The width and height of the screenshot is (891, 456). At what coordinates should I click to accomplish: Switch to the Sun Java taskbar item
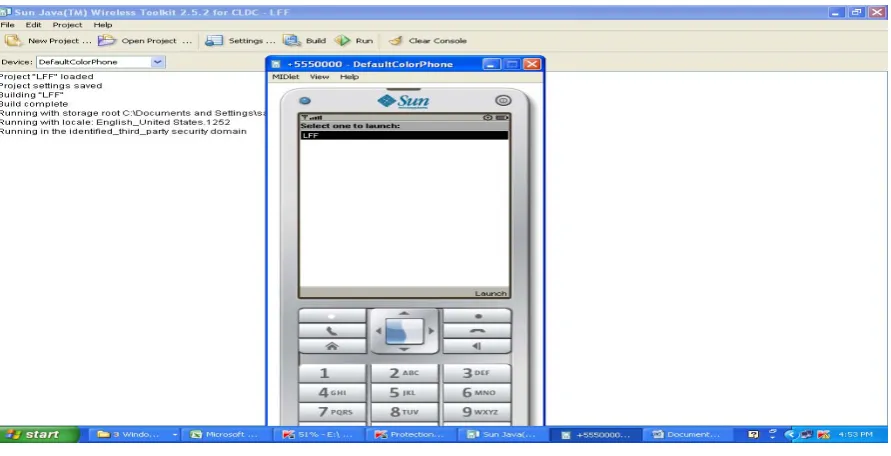503,435
